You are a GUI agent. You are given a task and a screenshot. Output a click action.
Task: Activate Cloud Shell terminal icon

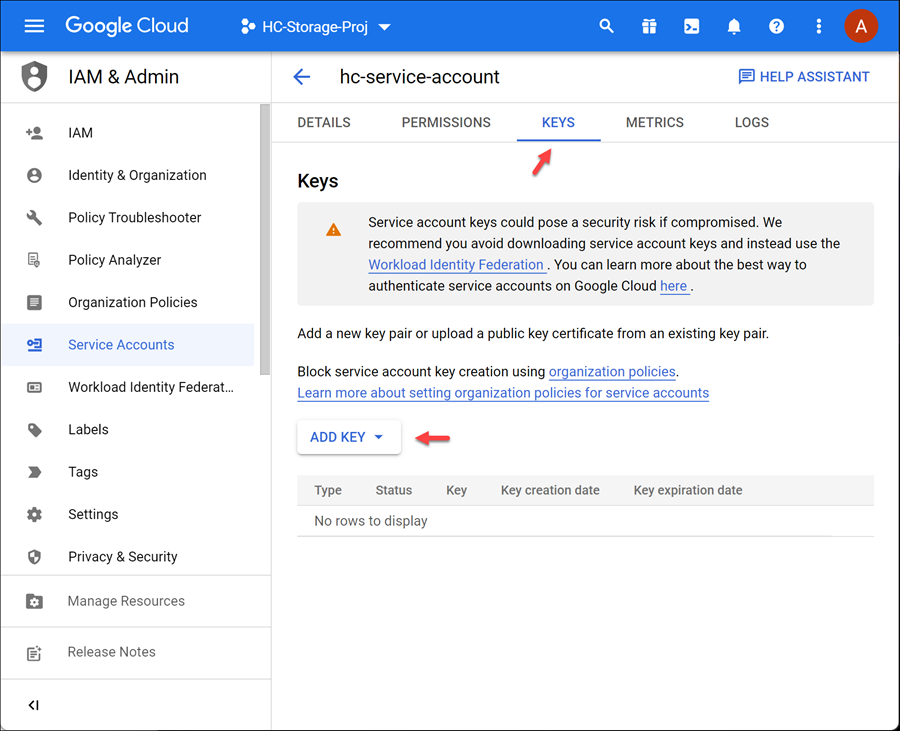[691, 26]
